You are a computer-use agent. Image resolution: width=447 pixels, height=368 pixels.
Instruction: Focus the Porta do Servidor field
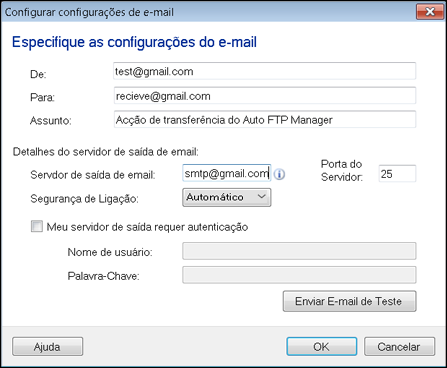[397, 174]
